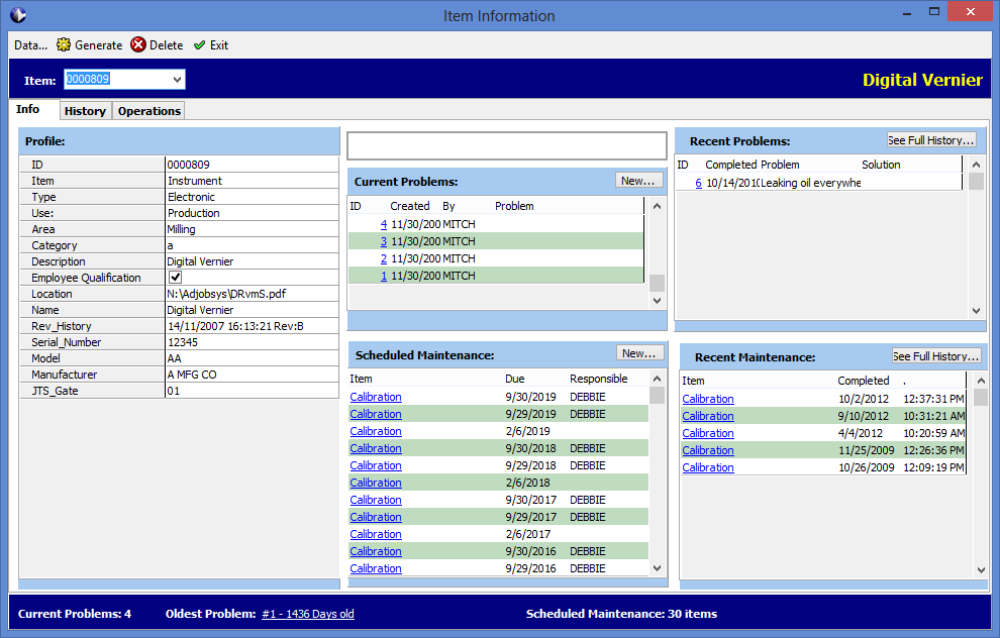Open the Item dropdown arrow
Viewport: 1000px width, 638px height.
tap(177, 80)
